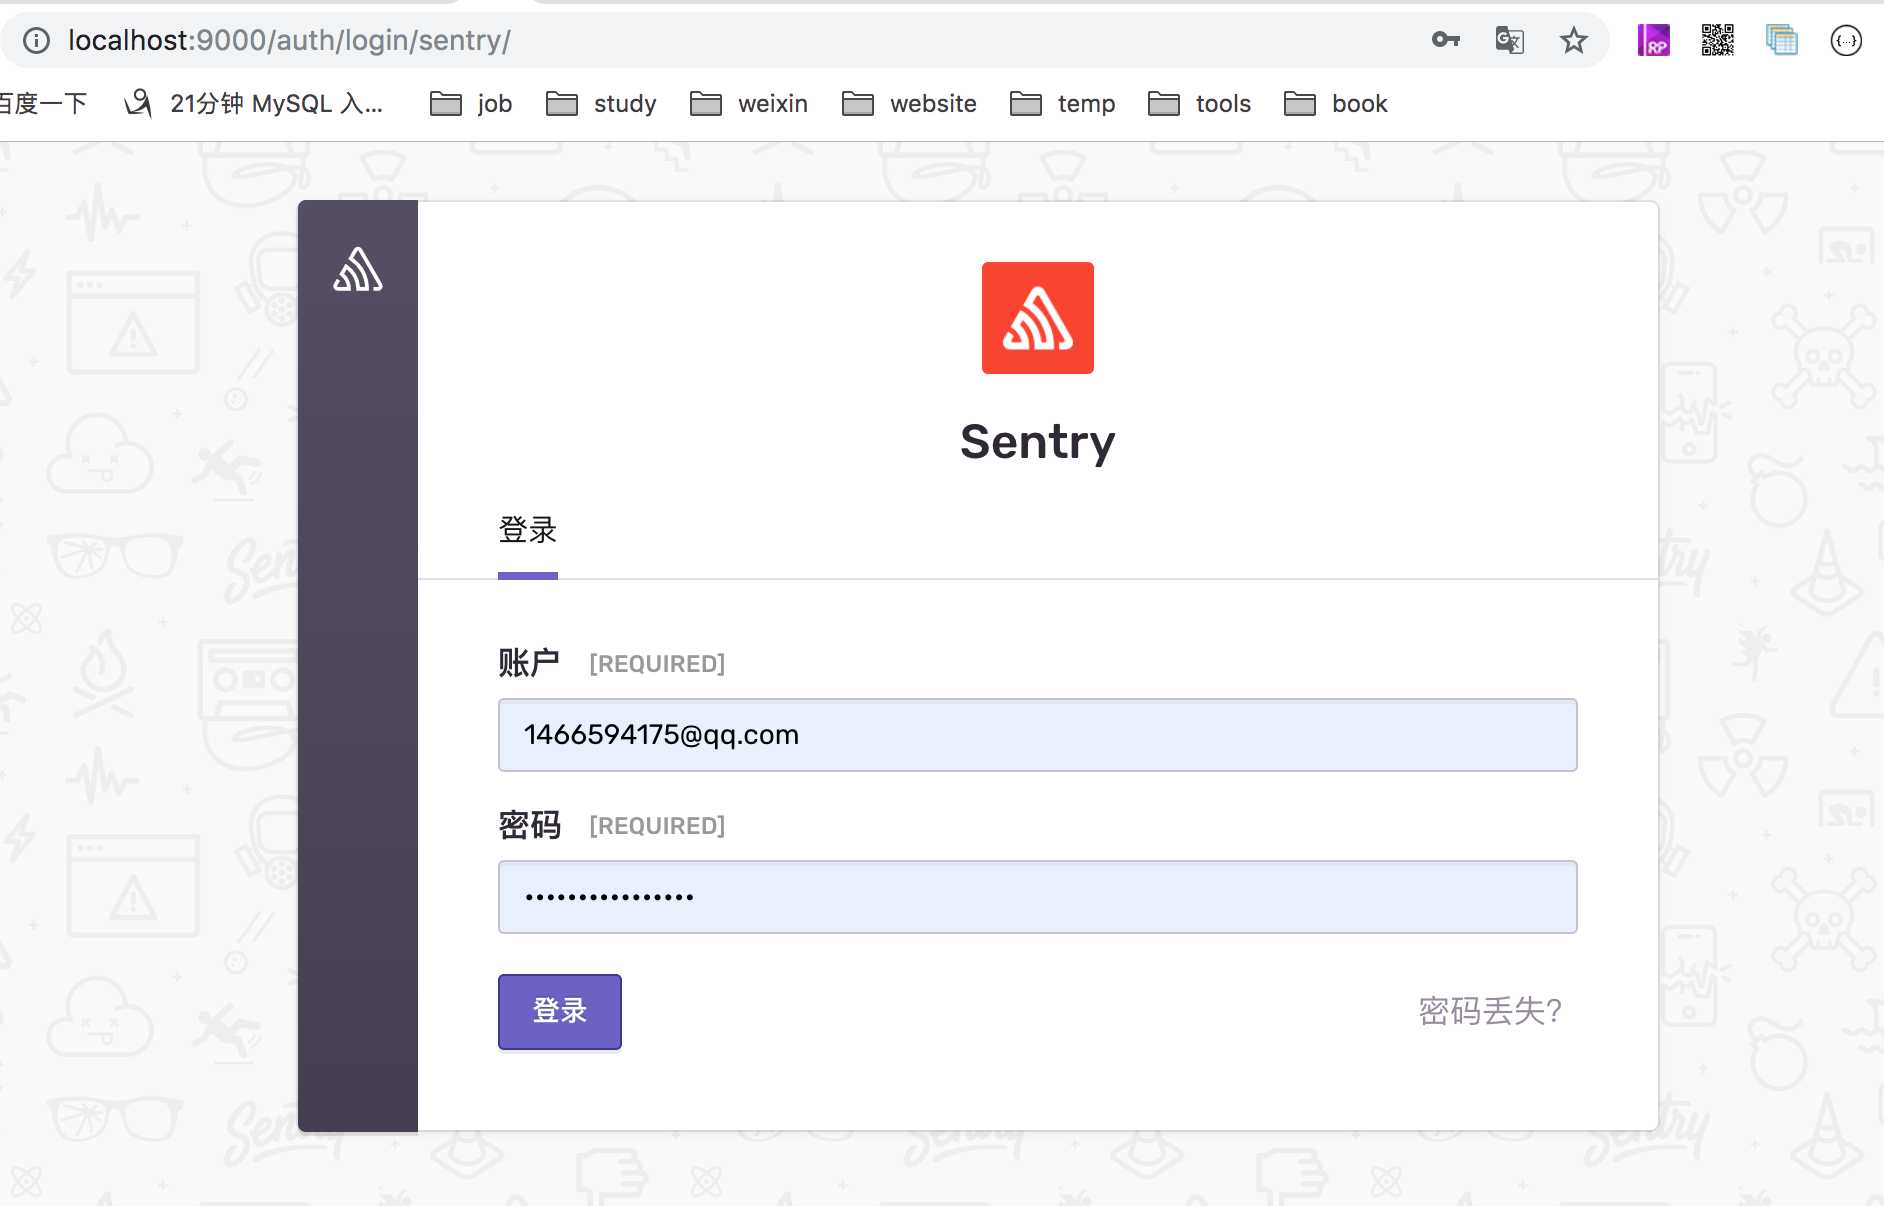Screen dimensions: 1884x1206
Task: Click the 账户 email input field
Action: 1038,735
